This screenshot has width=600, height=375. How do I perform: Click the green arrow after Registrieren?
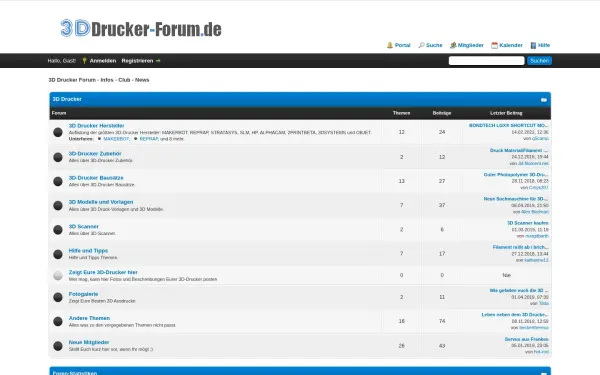pos(158,60)
